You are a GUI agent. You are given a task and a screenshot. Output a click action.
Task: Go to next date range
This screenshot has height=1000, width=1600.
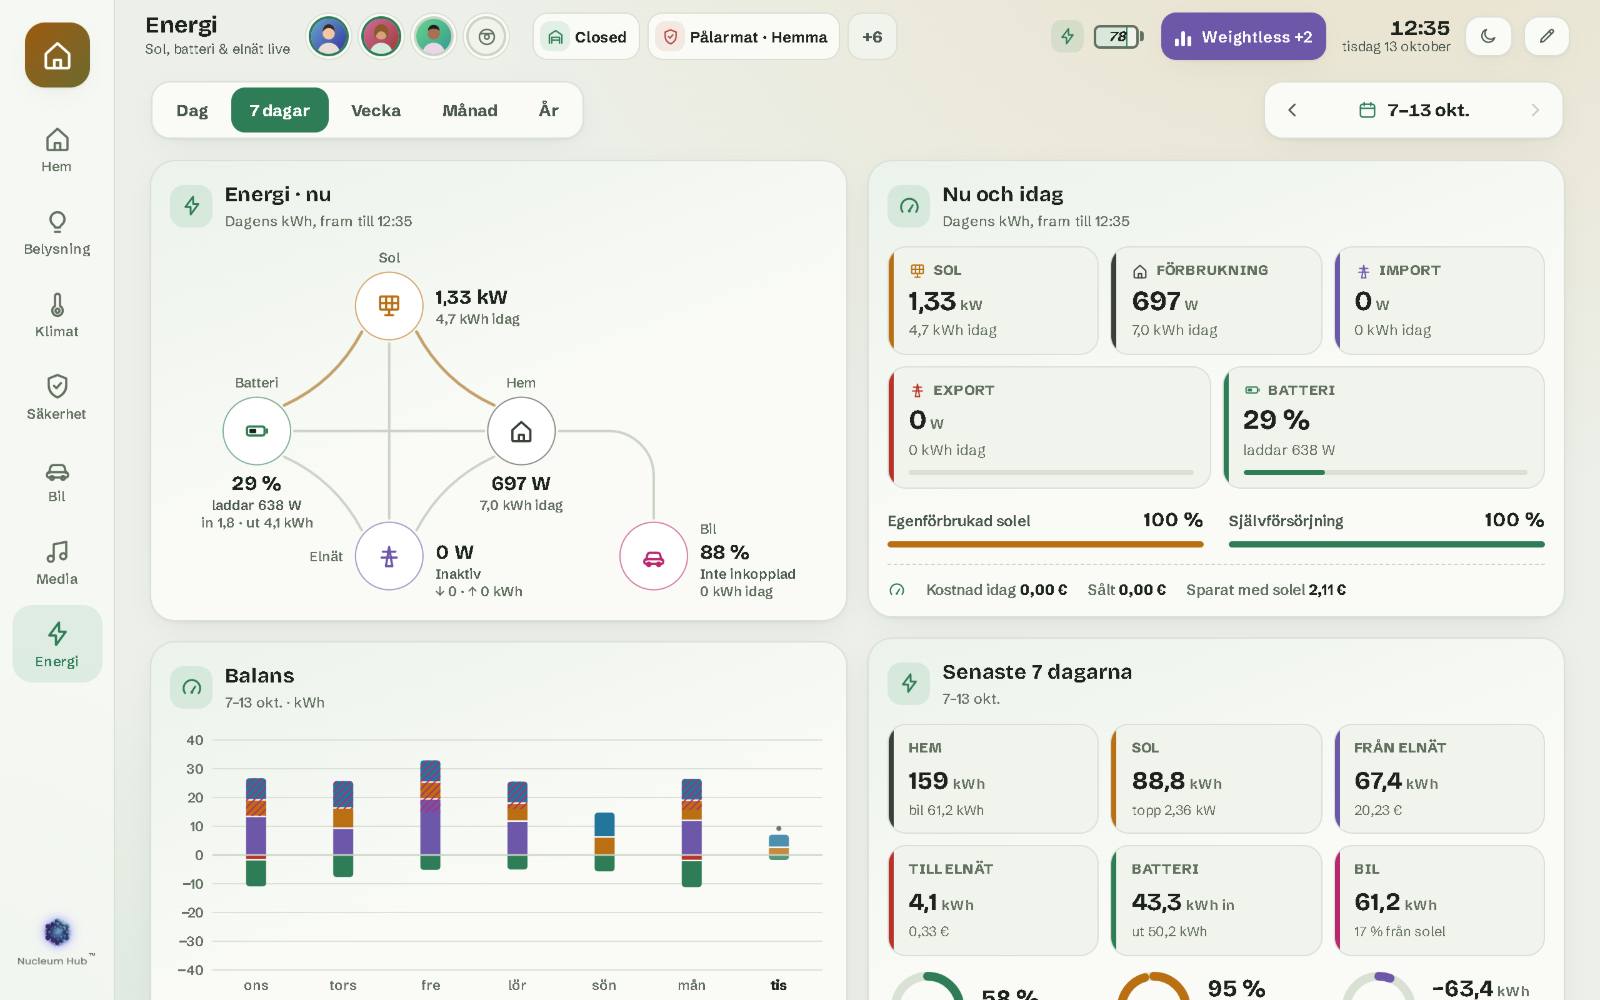tap(1535, 110)
